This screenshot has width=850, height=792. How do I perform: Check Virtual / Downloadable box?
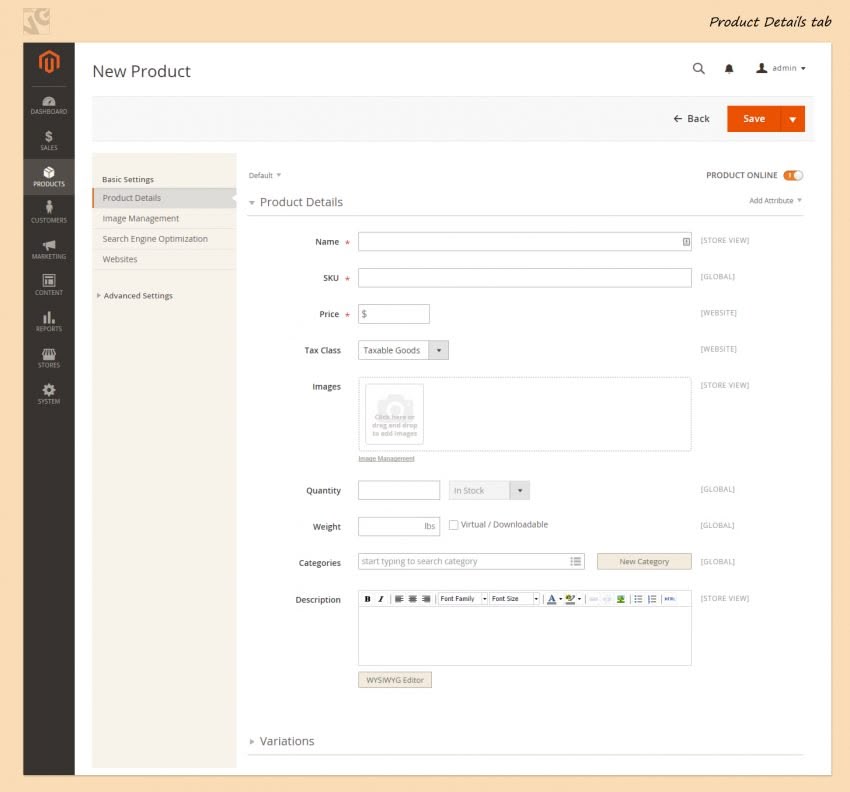[x=454, y=525]
